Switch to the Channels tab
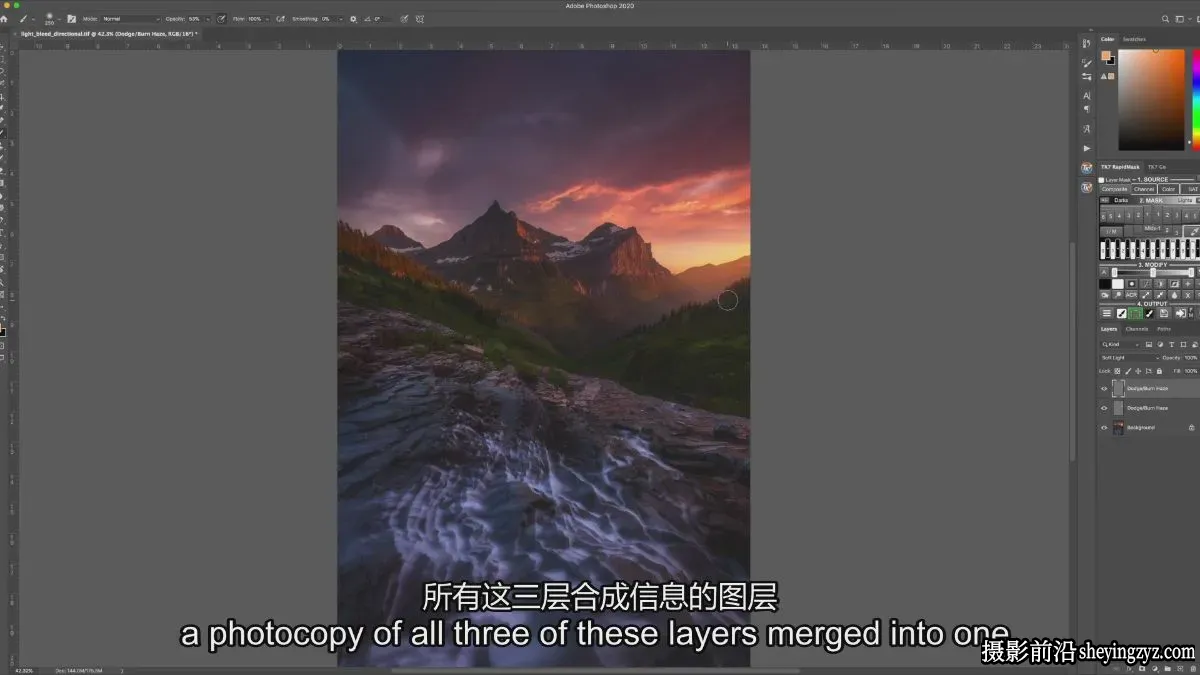The width and height of the screenshot is (1200, 675). (x=1137, y=329)
